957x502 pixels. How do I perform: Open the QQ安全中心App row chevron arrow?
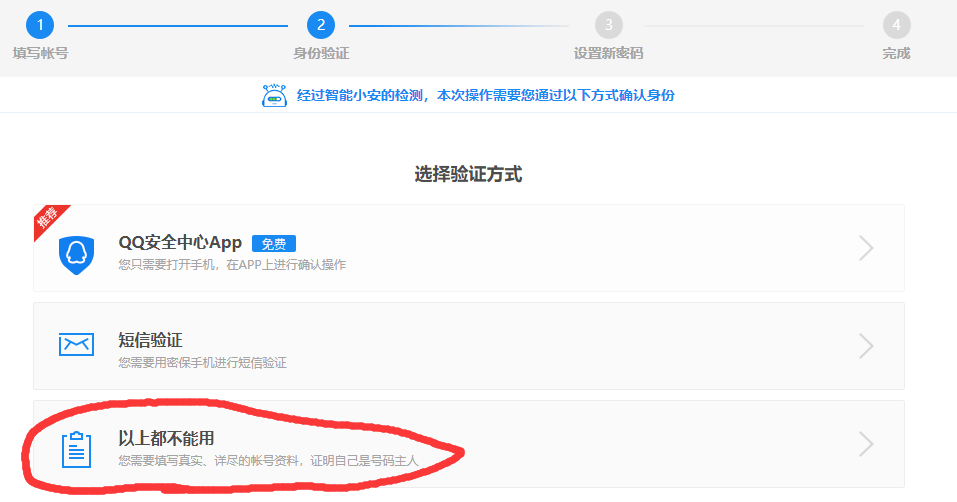tap(867, 248)
